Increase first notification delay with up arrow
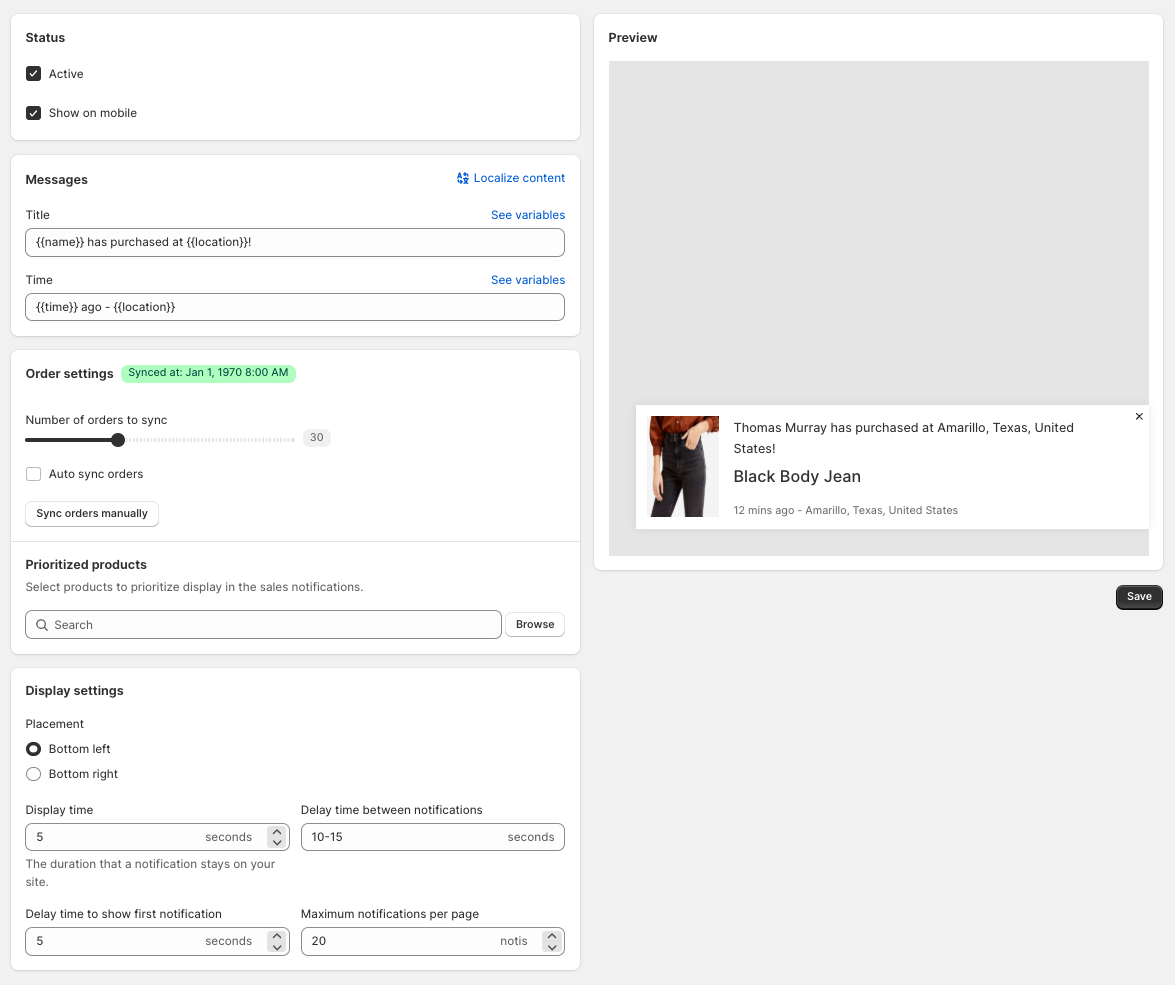Viewport: 1175px width, 985px height. coord(277,935)
